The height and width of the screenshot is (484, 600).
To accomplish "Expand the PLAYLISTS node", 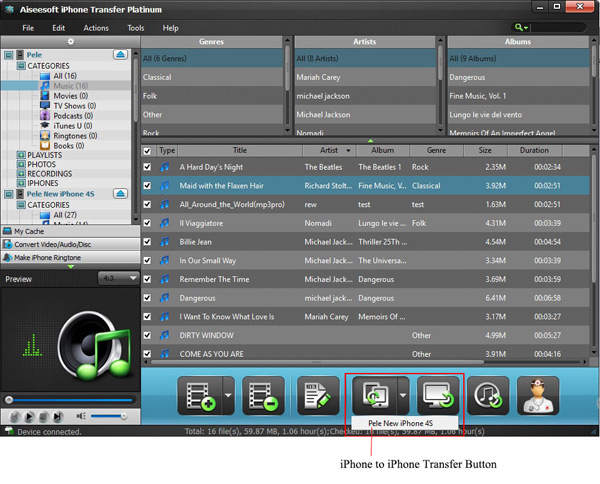I will [x=21, y=155].
